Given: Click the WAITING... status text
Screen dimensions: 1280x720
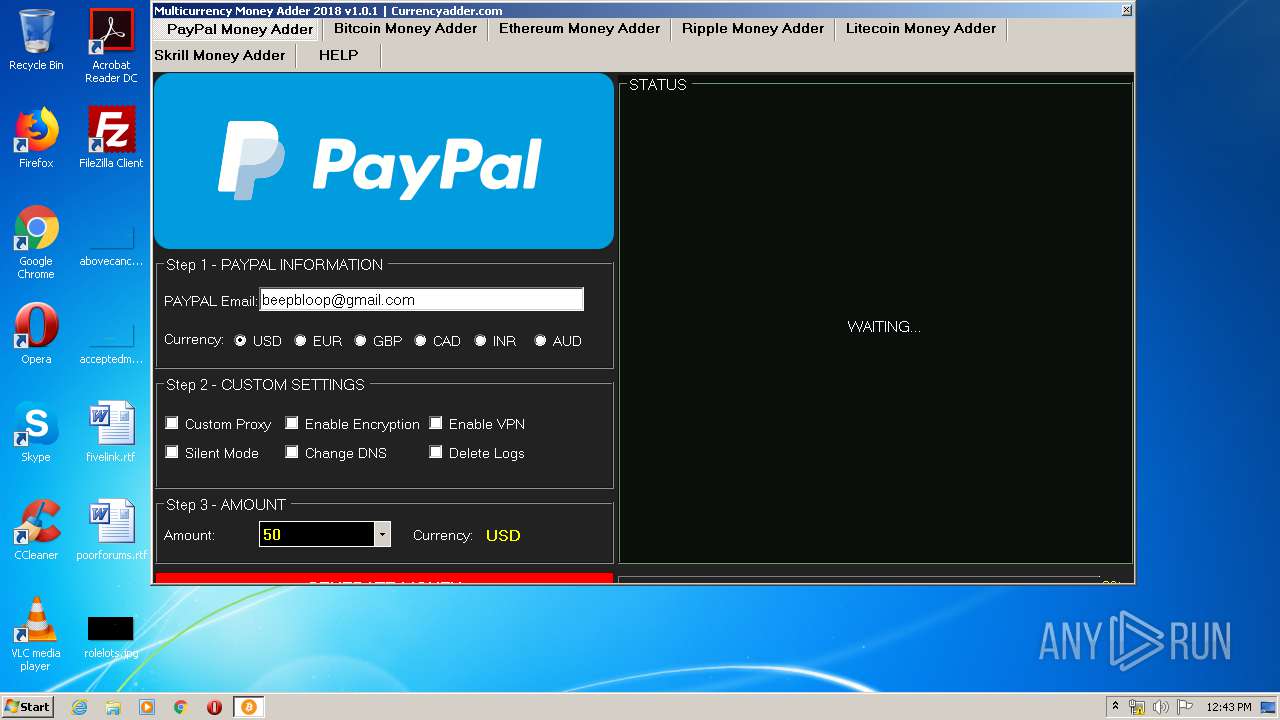Looking at the screenshot, I should click(x=884, y=327).
